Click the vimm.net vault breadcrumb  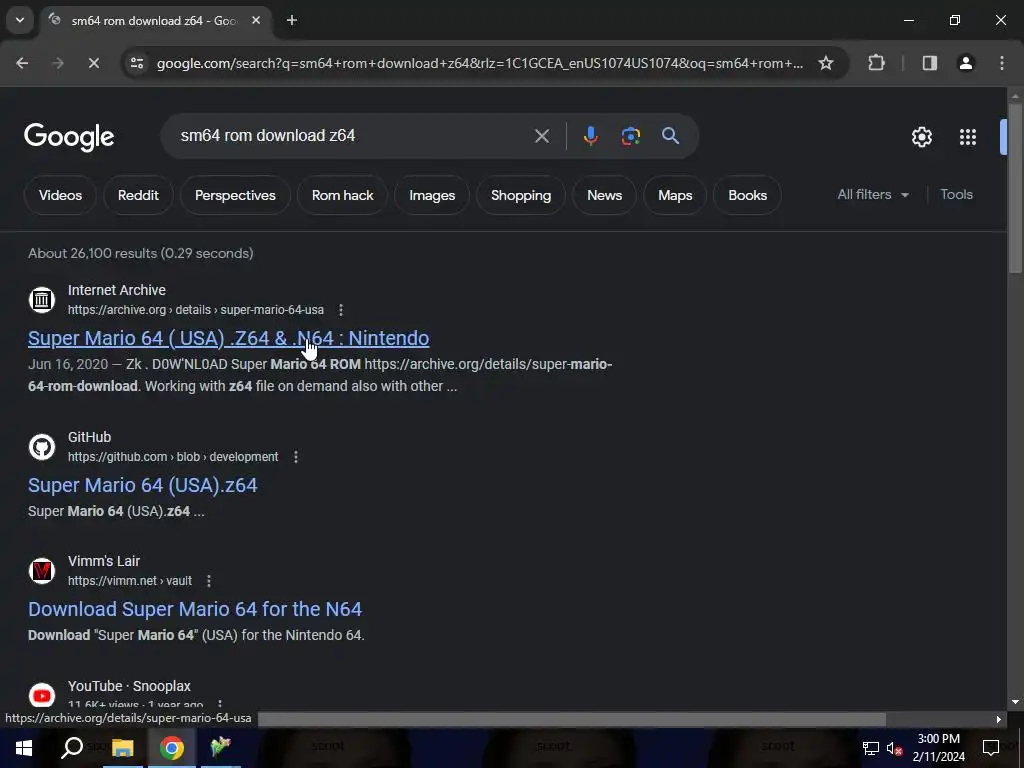(130, 581)
